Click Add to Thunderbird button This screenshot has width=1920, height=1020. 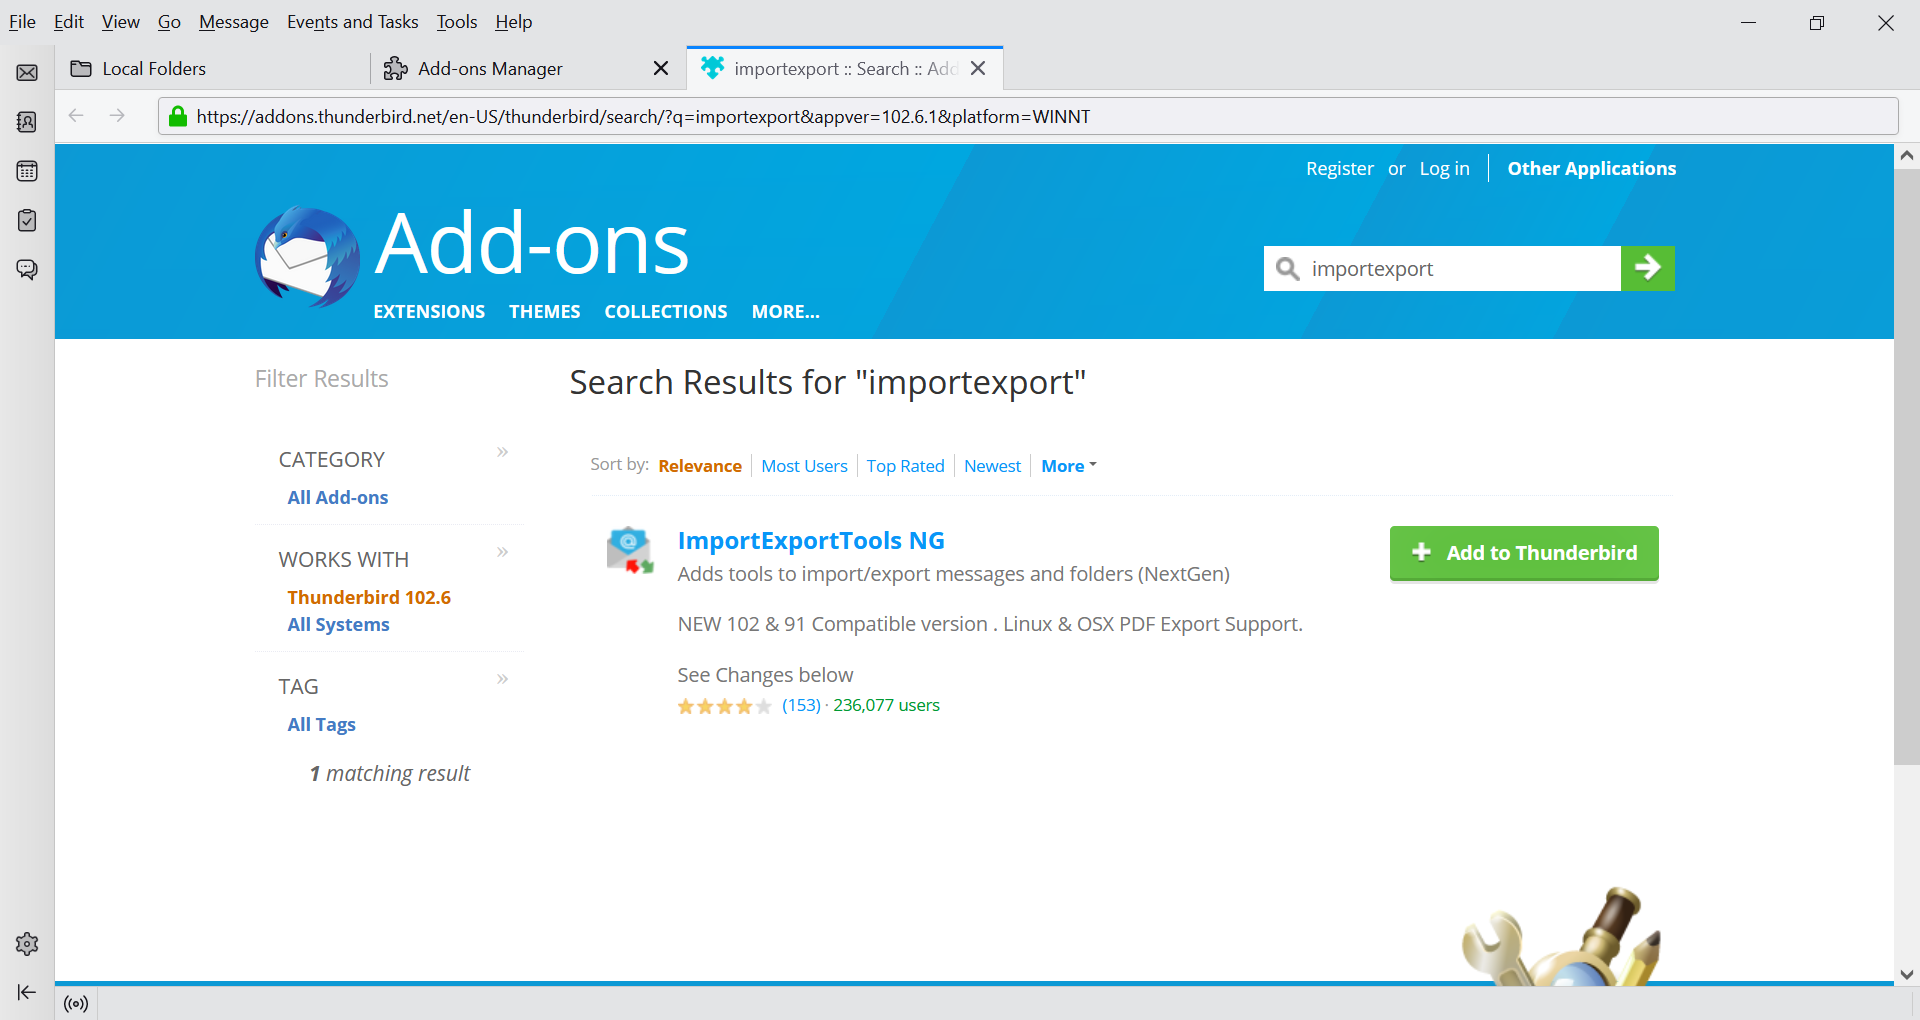(1524, 553)
